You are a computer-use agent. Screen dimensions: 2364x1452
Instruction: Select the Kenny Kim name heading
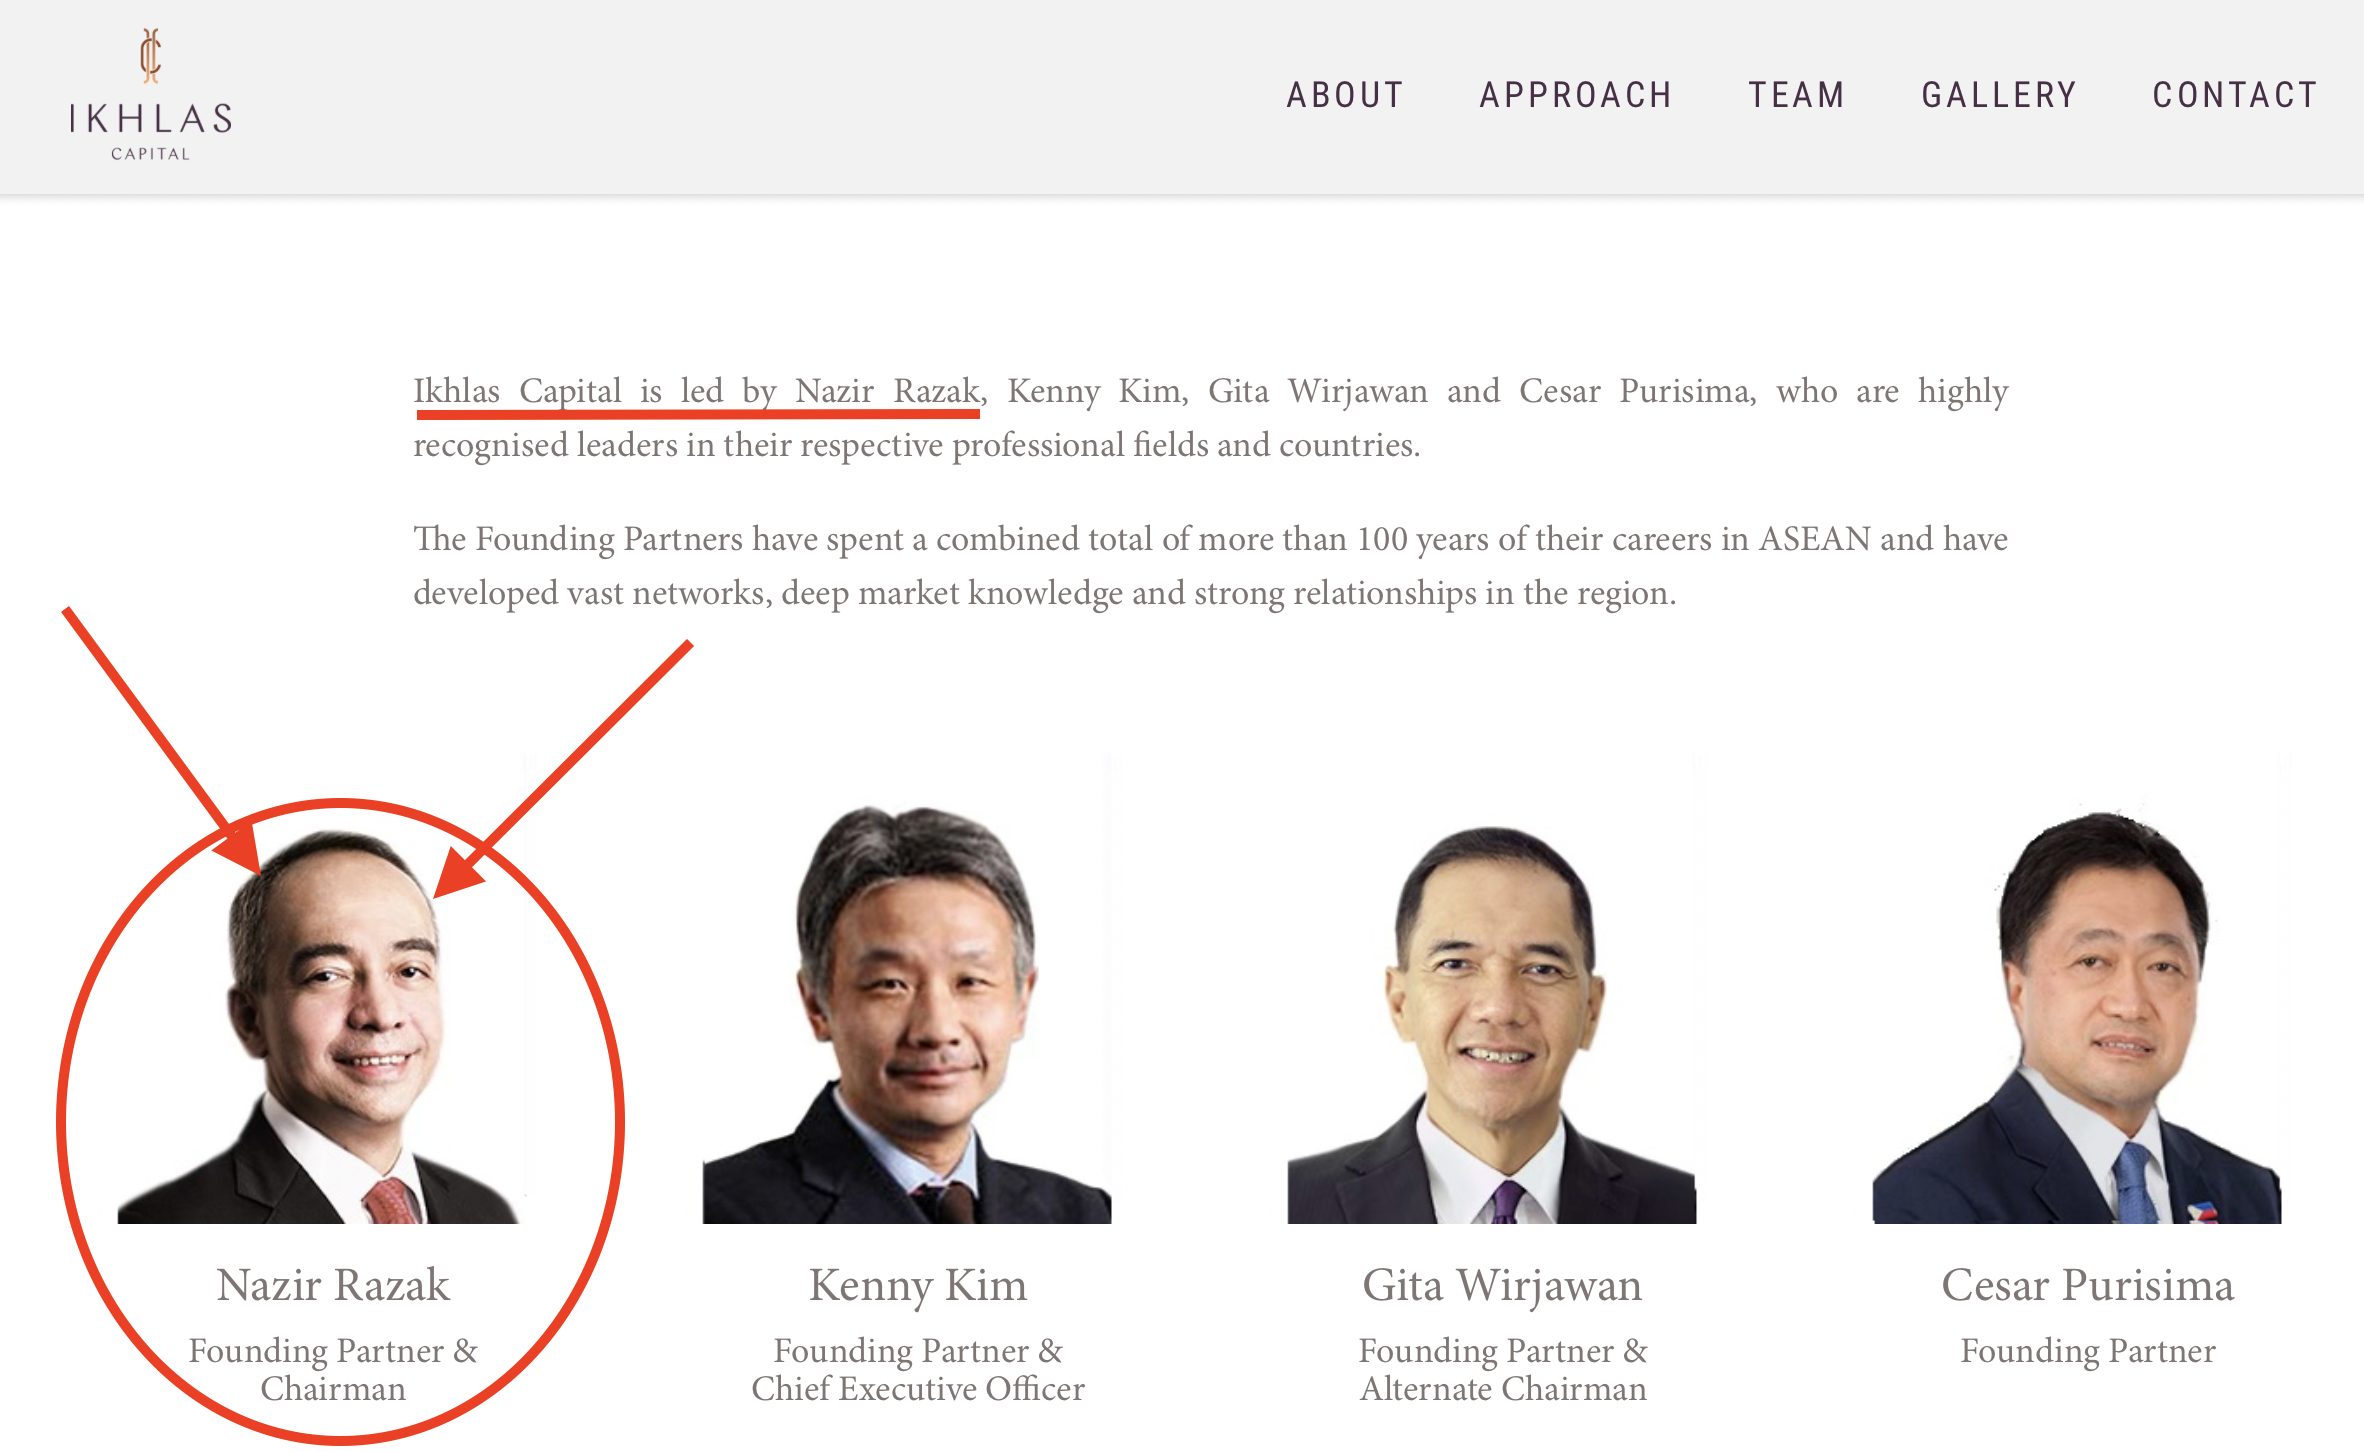click(x=918, y=1285)
